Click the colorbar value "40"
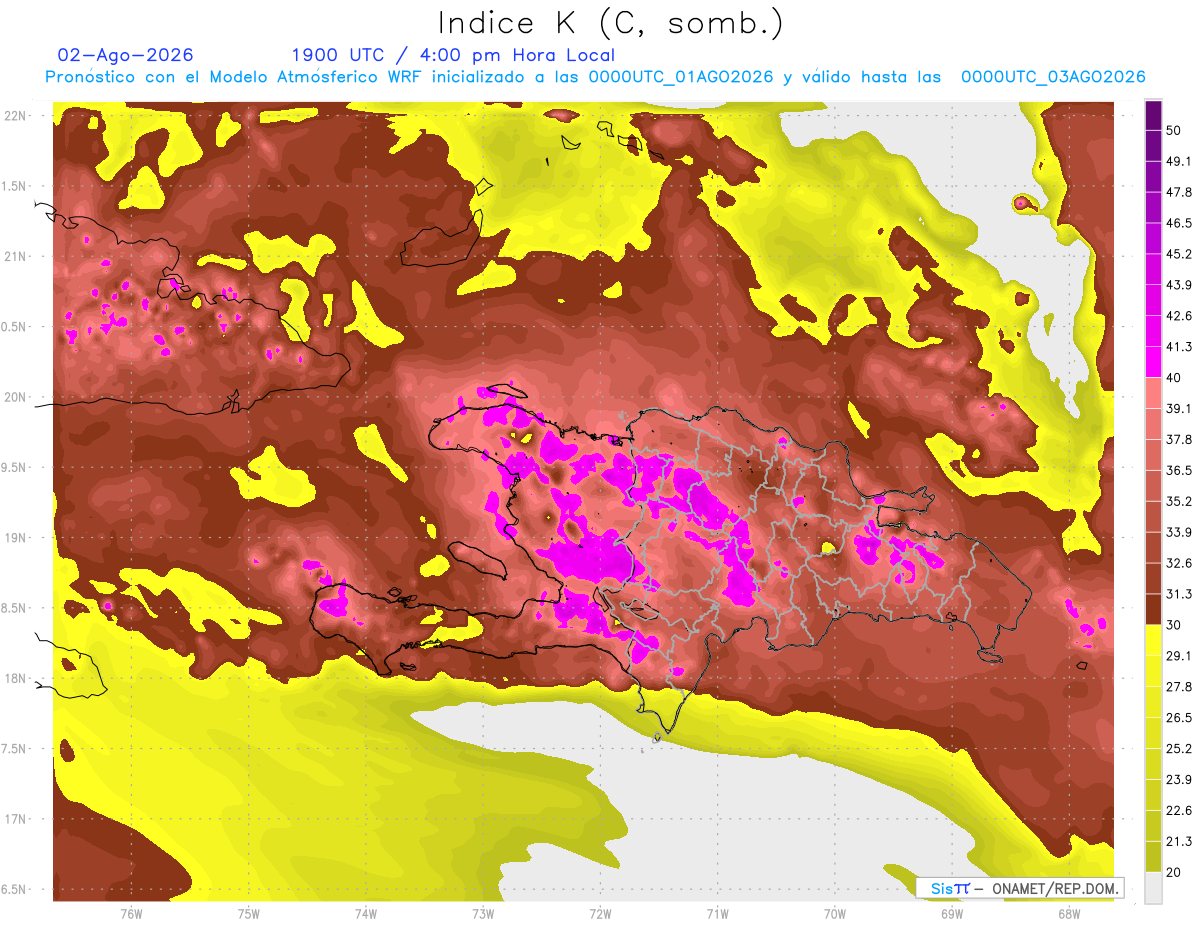This screenshot has width=1200, height=927. [1176, 377]
